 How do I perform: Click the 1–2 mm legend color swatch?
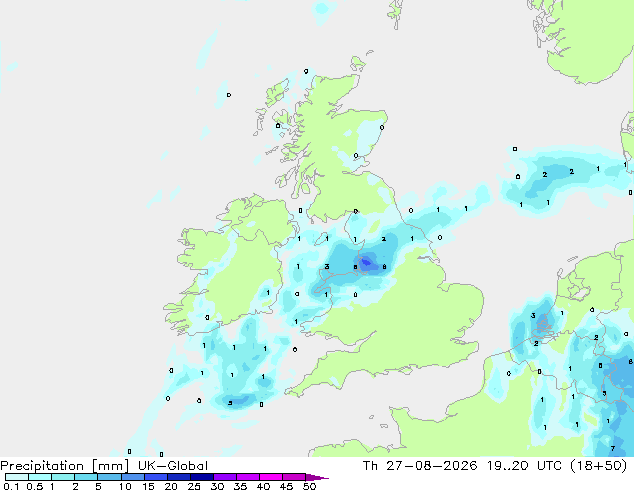point(63,477)
